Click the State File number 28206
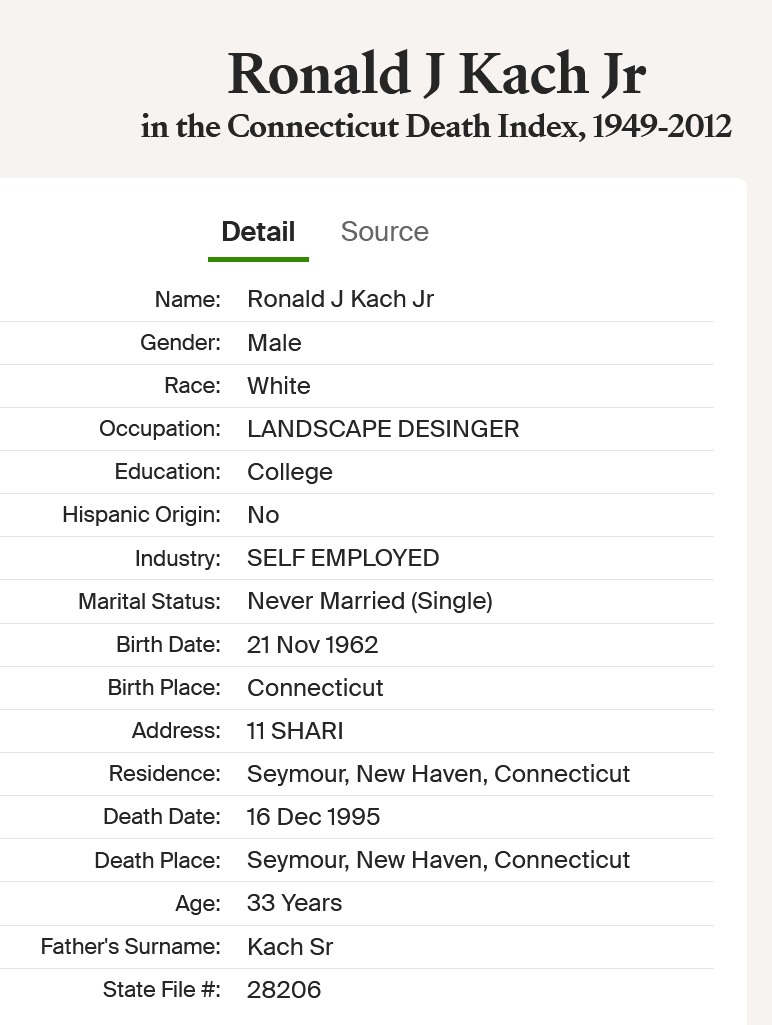Screen dimensions: 772x1025 284,990
